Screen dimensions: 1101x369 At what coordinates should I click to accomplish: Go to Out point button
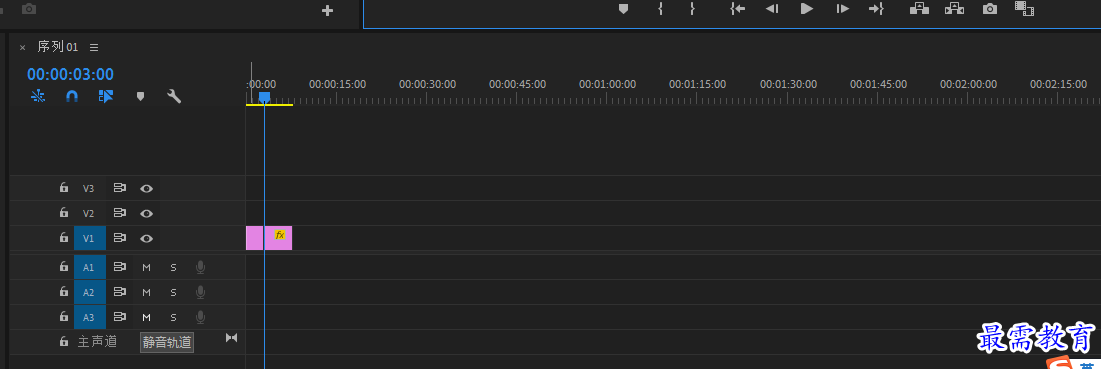[x=876, y=8]
